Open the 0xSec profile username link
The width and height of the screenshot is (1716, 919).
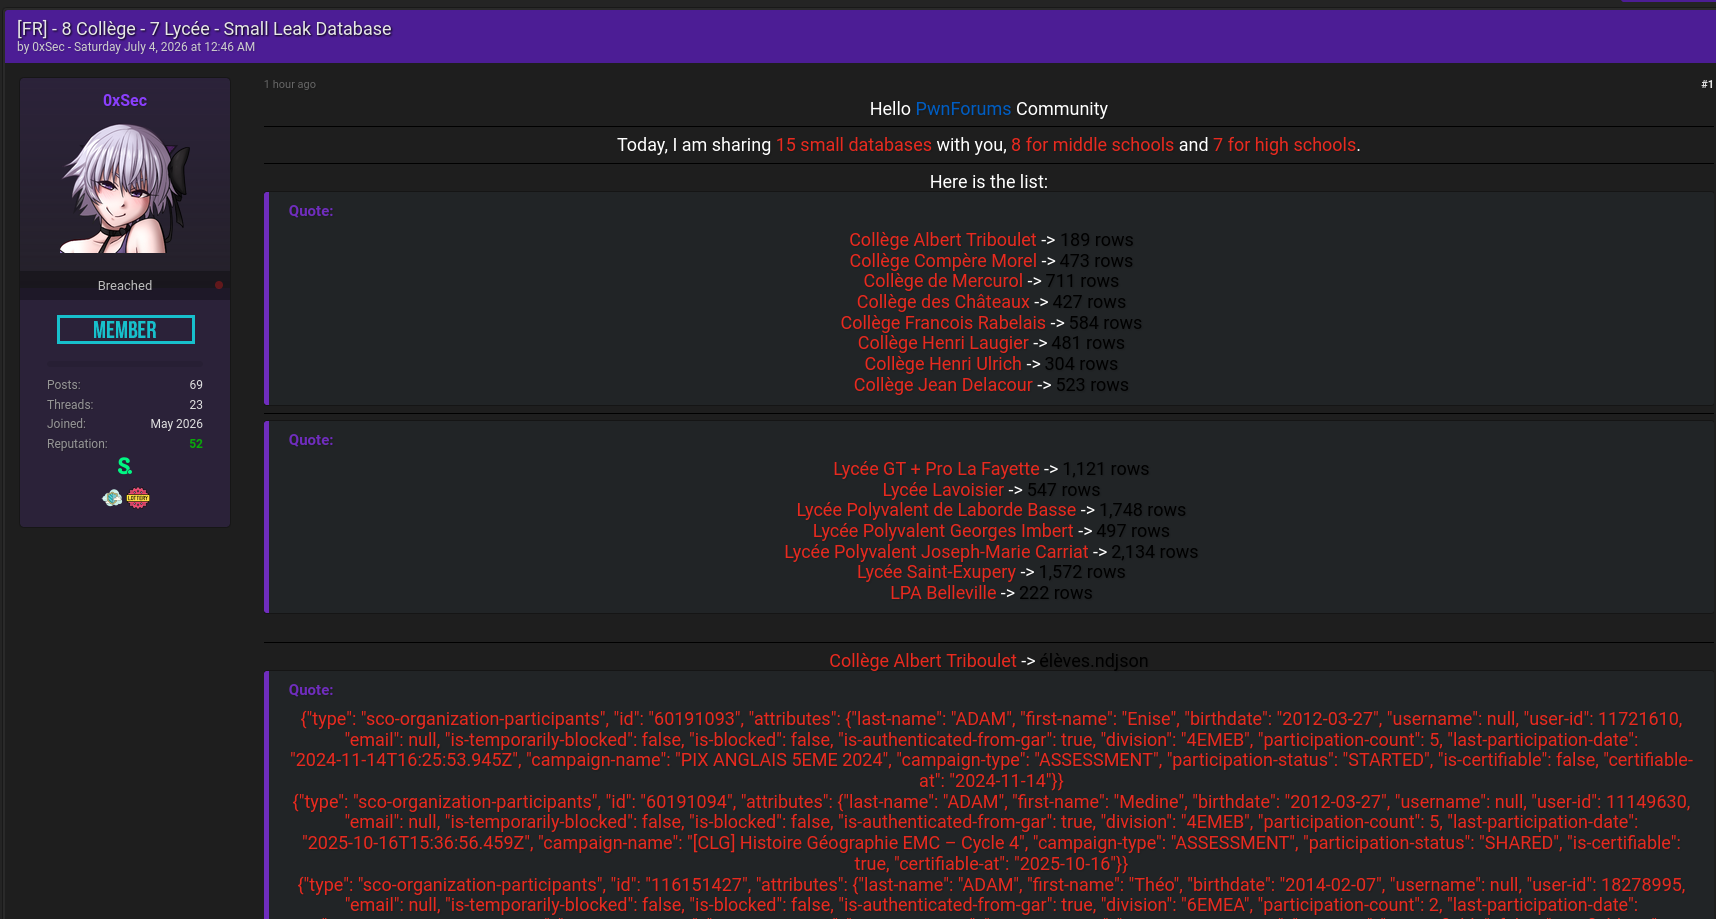pyautogui.click(x=125, y=100)
